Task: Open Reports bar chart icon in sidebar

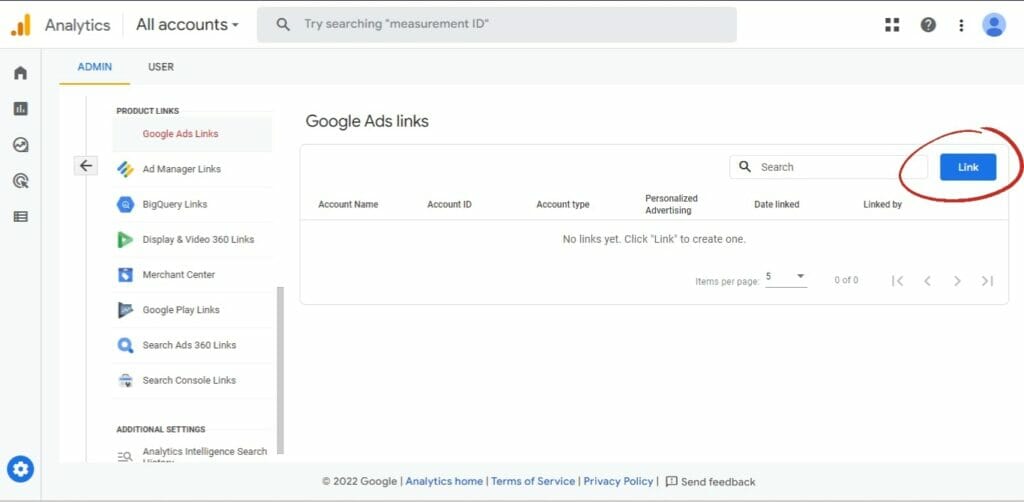Action: click(x=20, y=108)
